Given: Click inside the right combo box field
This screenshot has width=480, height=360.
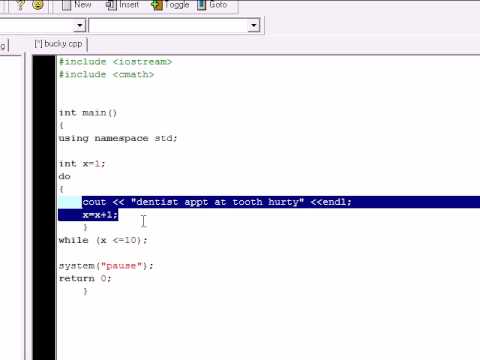Looking at the screenshot, I should tap(169, 25).
